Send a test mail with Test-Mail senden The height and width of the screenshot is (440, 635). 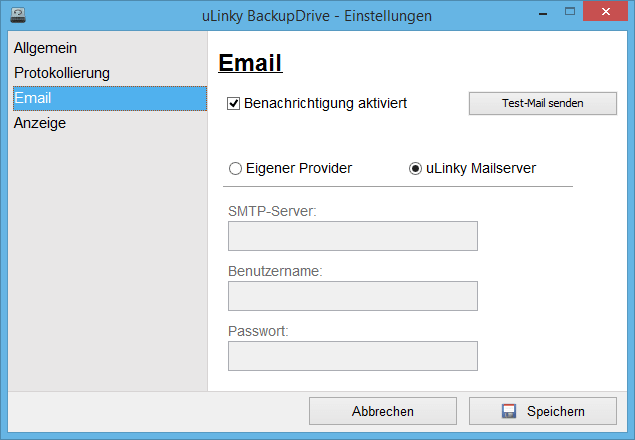(543, 103)
